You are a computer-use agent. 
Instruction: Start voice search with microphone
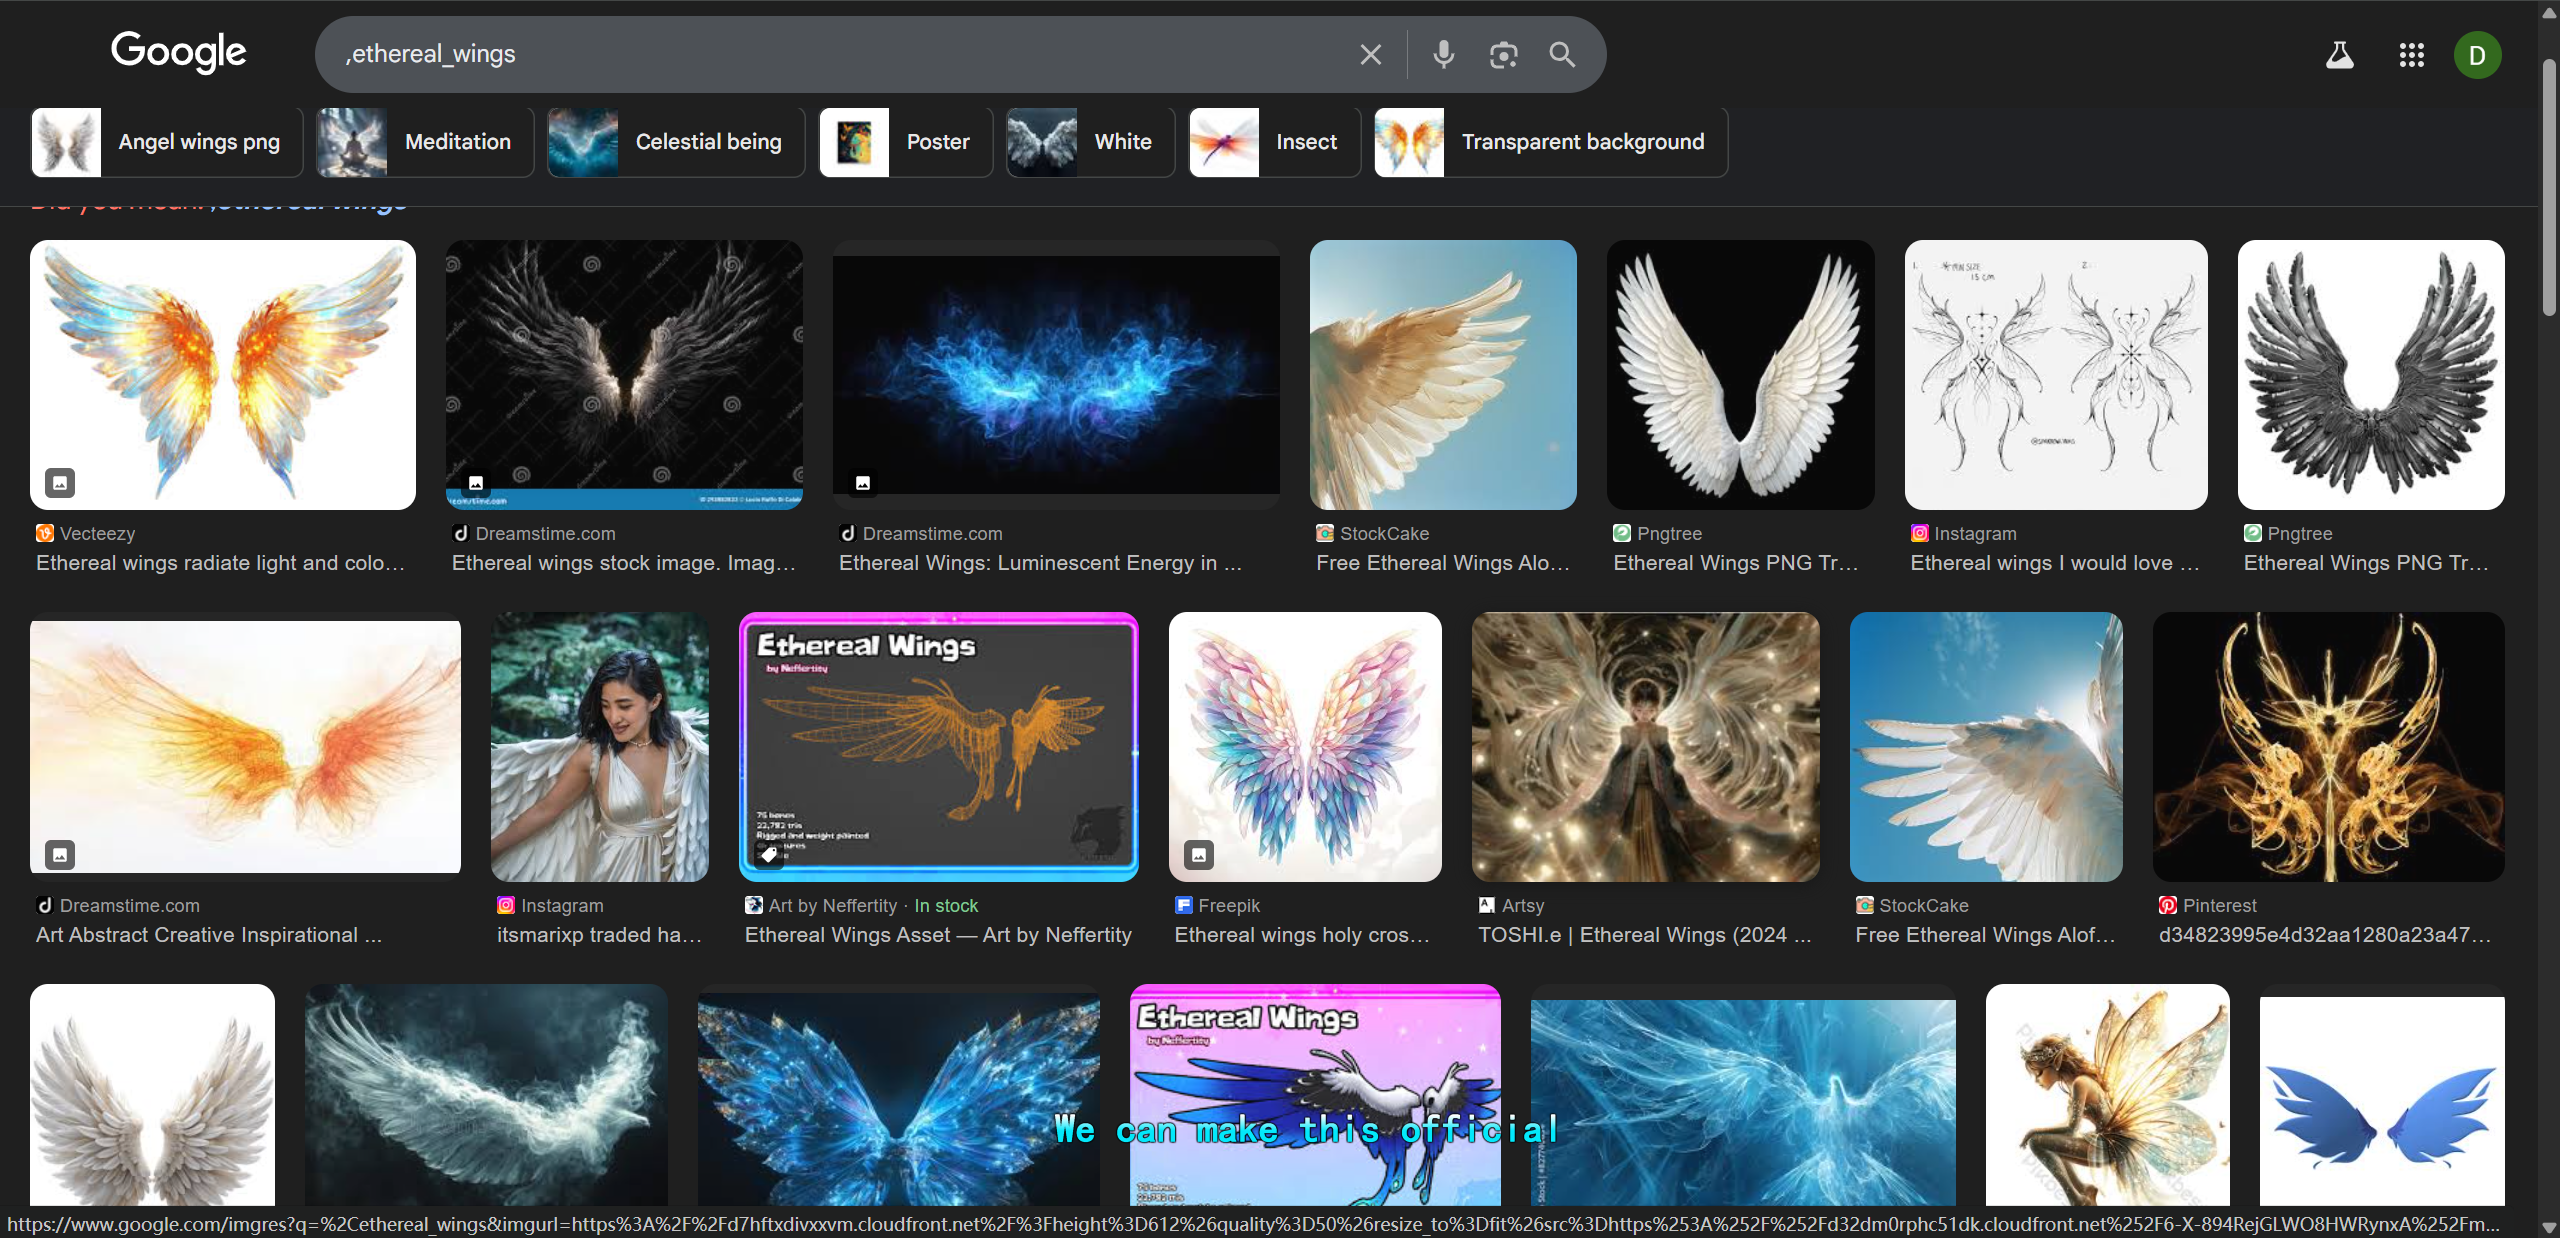click(x=1443, y=54)
